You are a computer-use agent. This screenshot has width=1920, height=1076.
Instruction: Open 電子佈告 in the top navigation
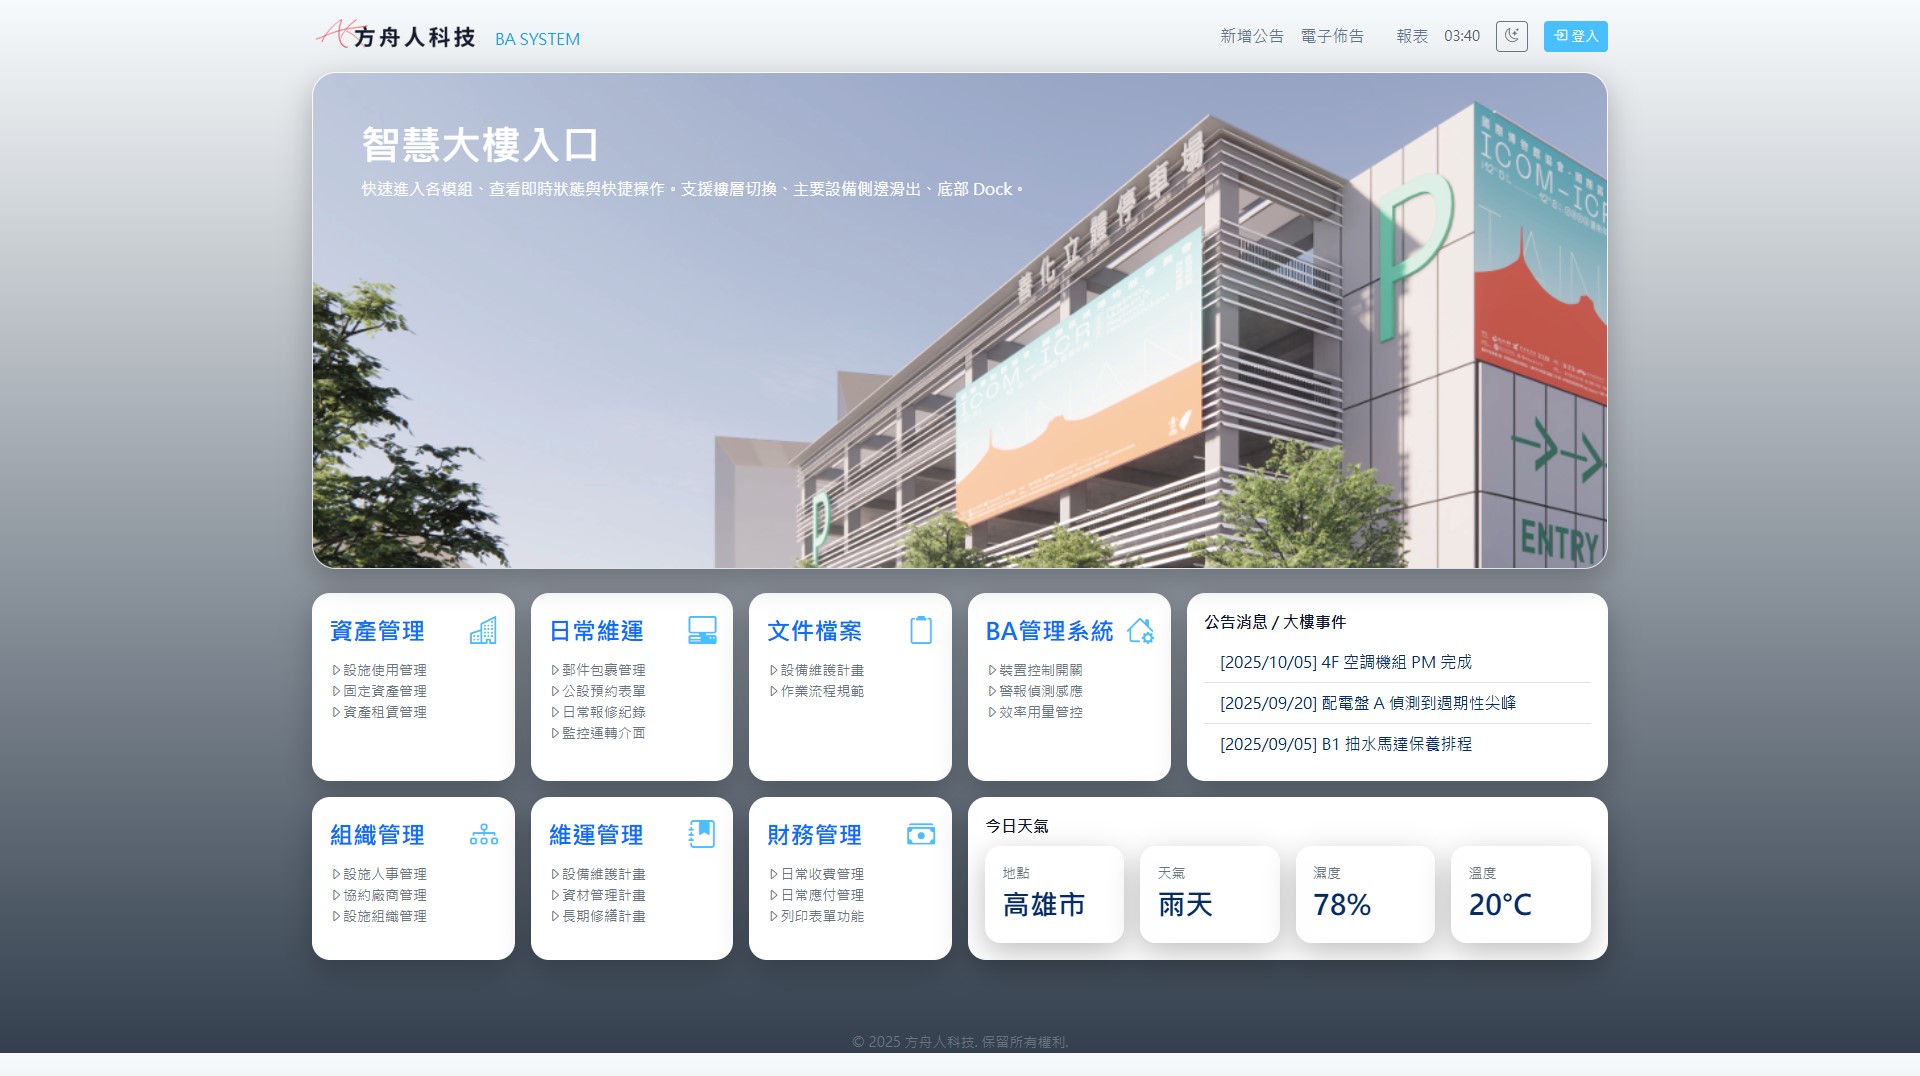coord(1332,36)
